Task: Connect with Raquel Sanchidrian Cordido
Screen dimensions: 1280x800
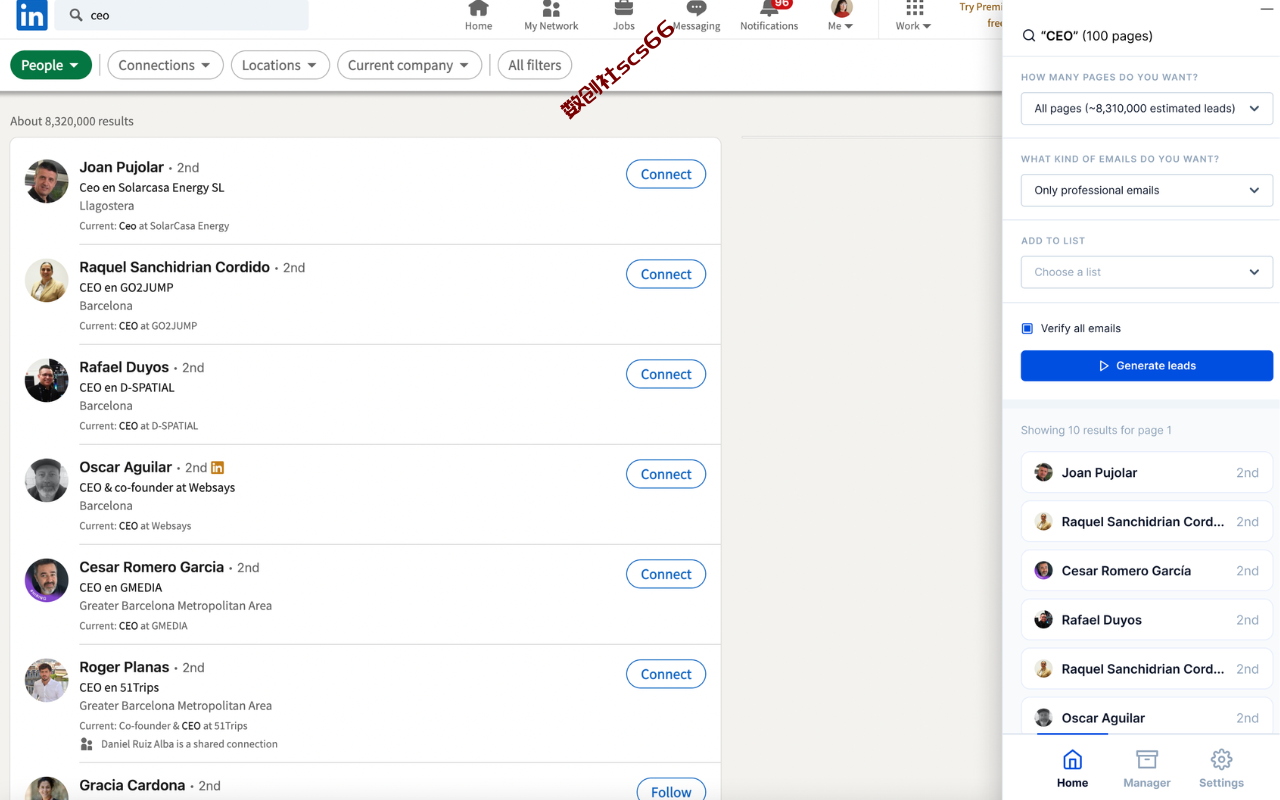Action: 666,274
